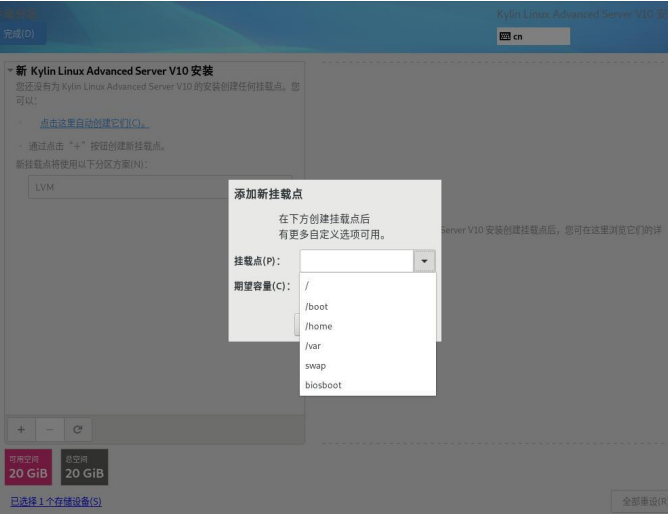Open the '已选择 1 个存储设备' link
Image resolution: width=668 pixels, height=514 pixels.
56,501
